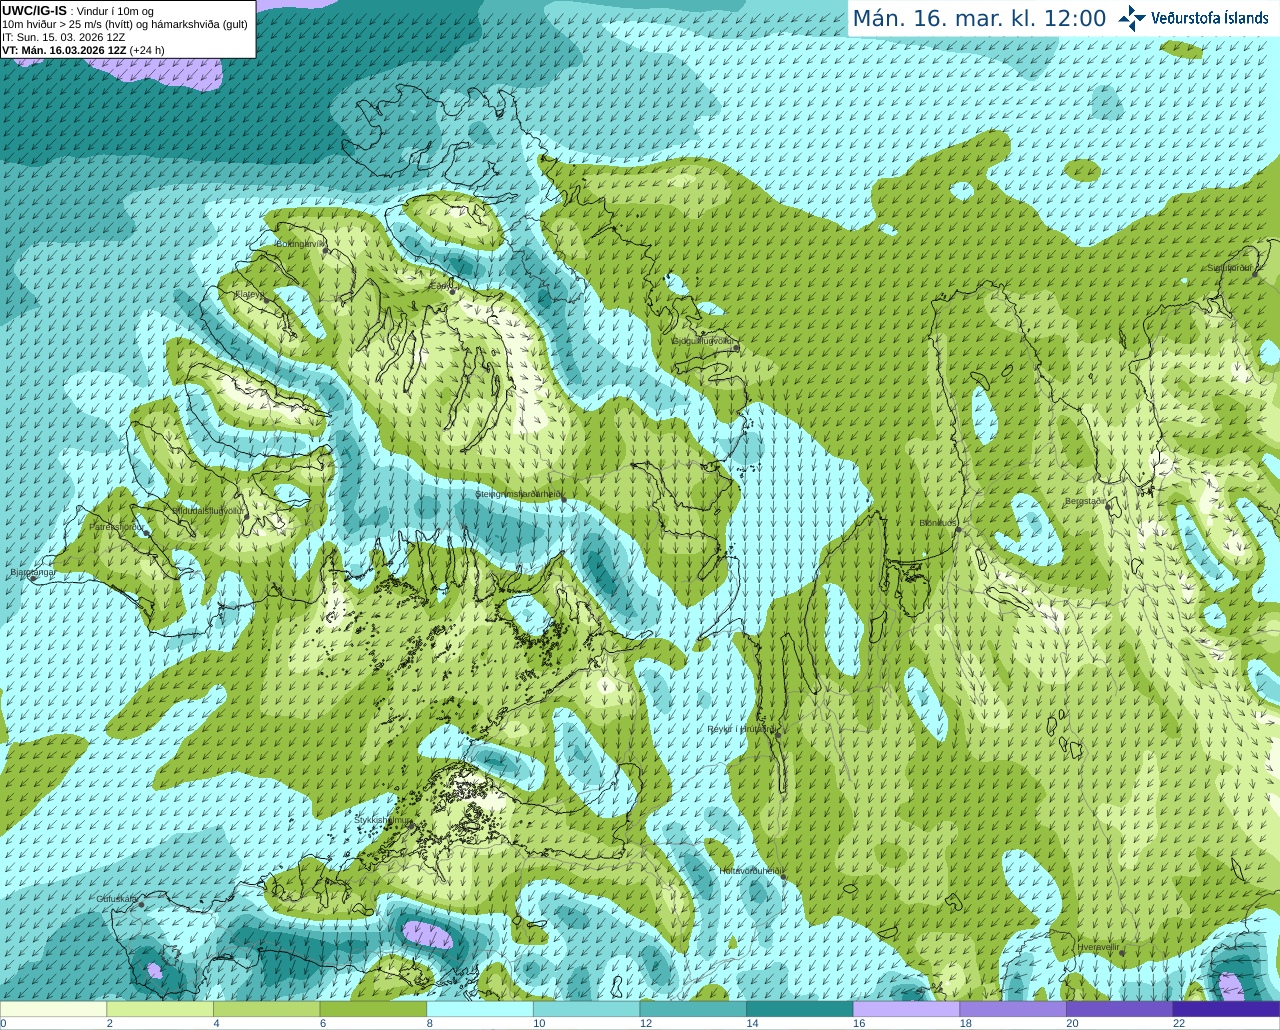Click the Æðey station label
Image resolution: width=1280 pixels, height=1030 pixels.
click(440, 286)
